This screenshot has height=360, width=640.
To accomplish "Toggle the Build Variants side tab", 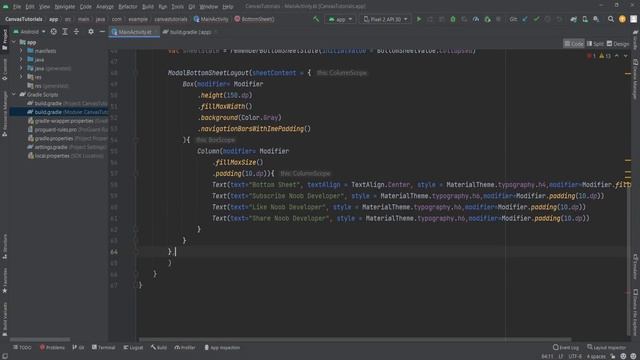I will click(x=4, y=319).
